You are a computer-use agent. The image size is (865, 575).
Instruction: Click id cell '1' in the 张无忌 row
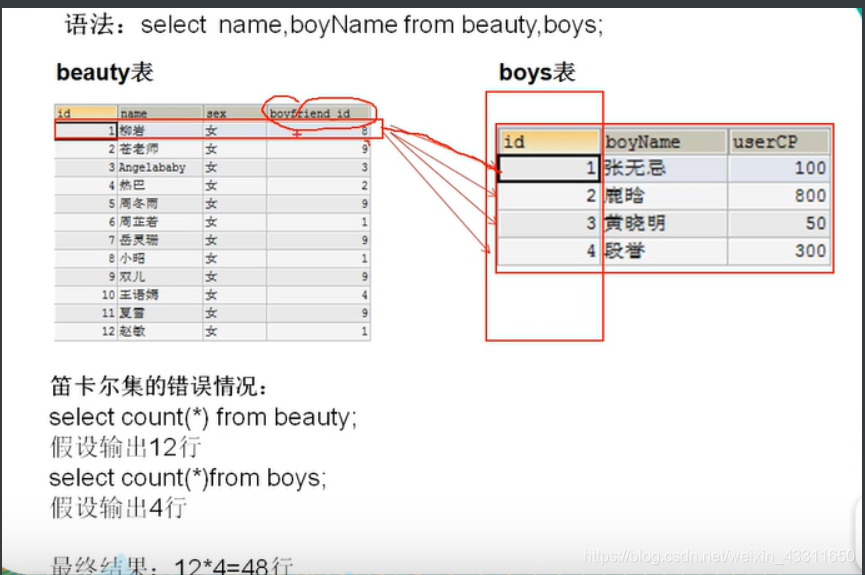point(549,168)
